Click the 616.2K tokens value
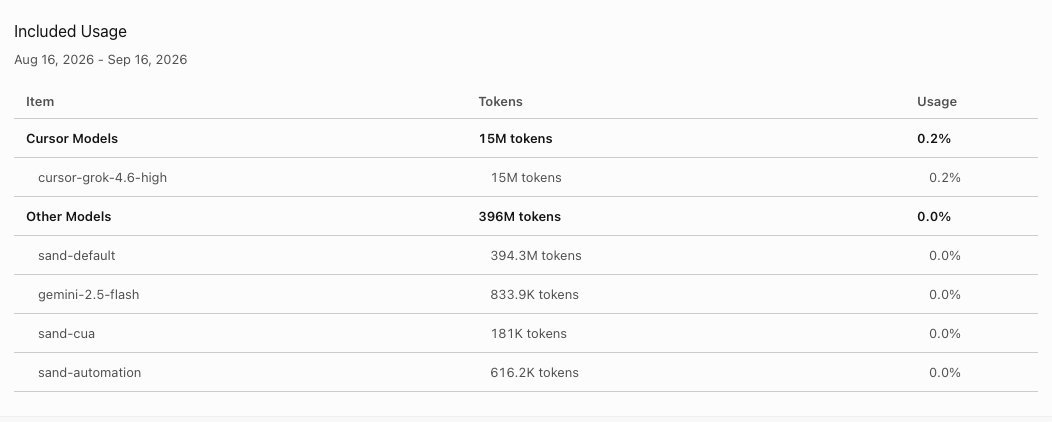The width and height of the screenshot is (1052, 422). (534, 372)
